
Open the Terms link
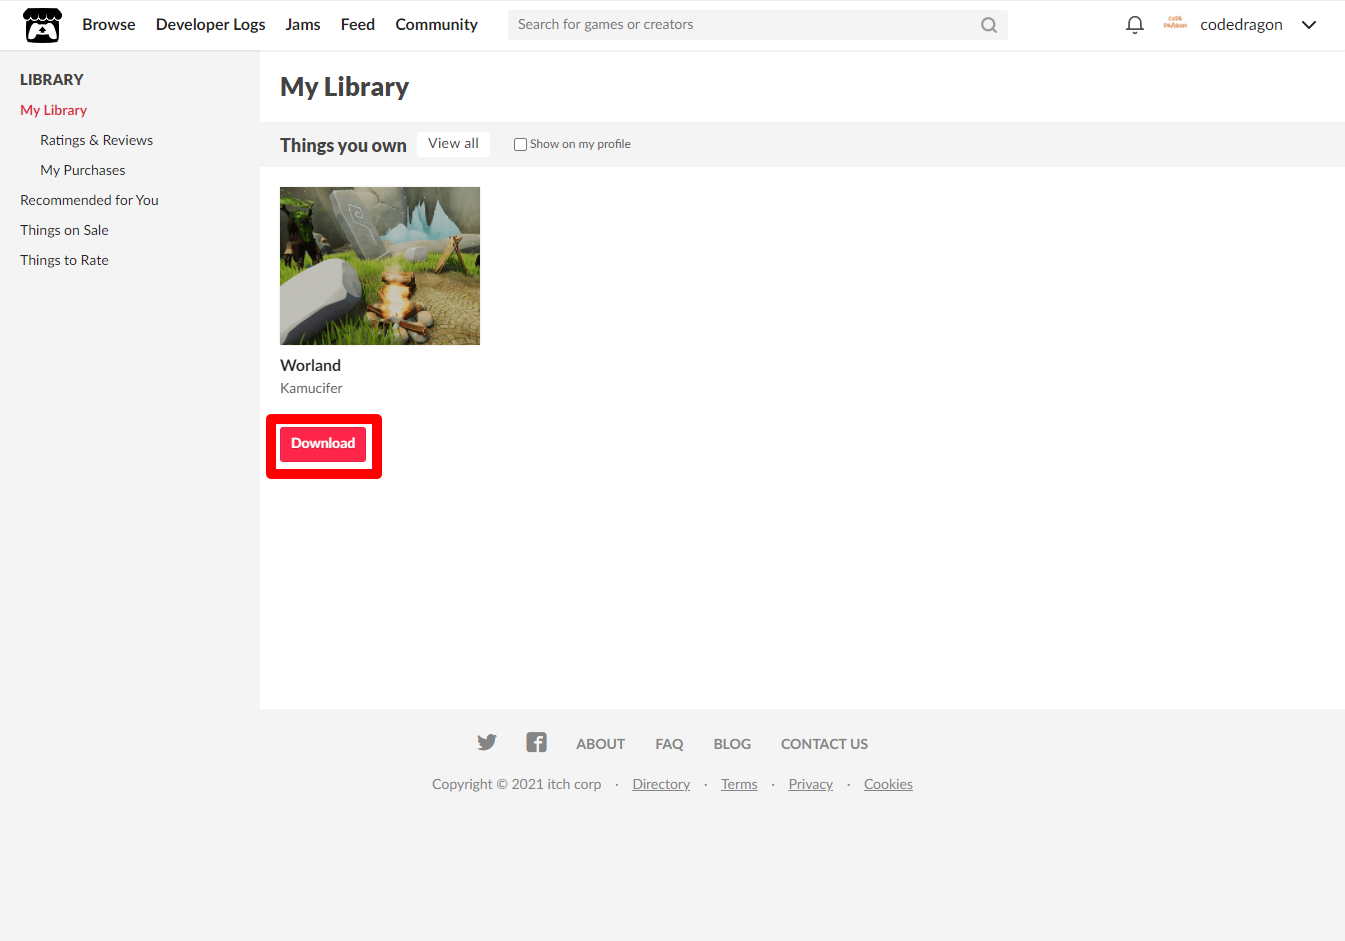point(739,784)
